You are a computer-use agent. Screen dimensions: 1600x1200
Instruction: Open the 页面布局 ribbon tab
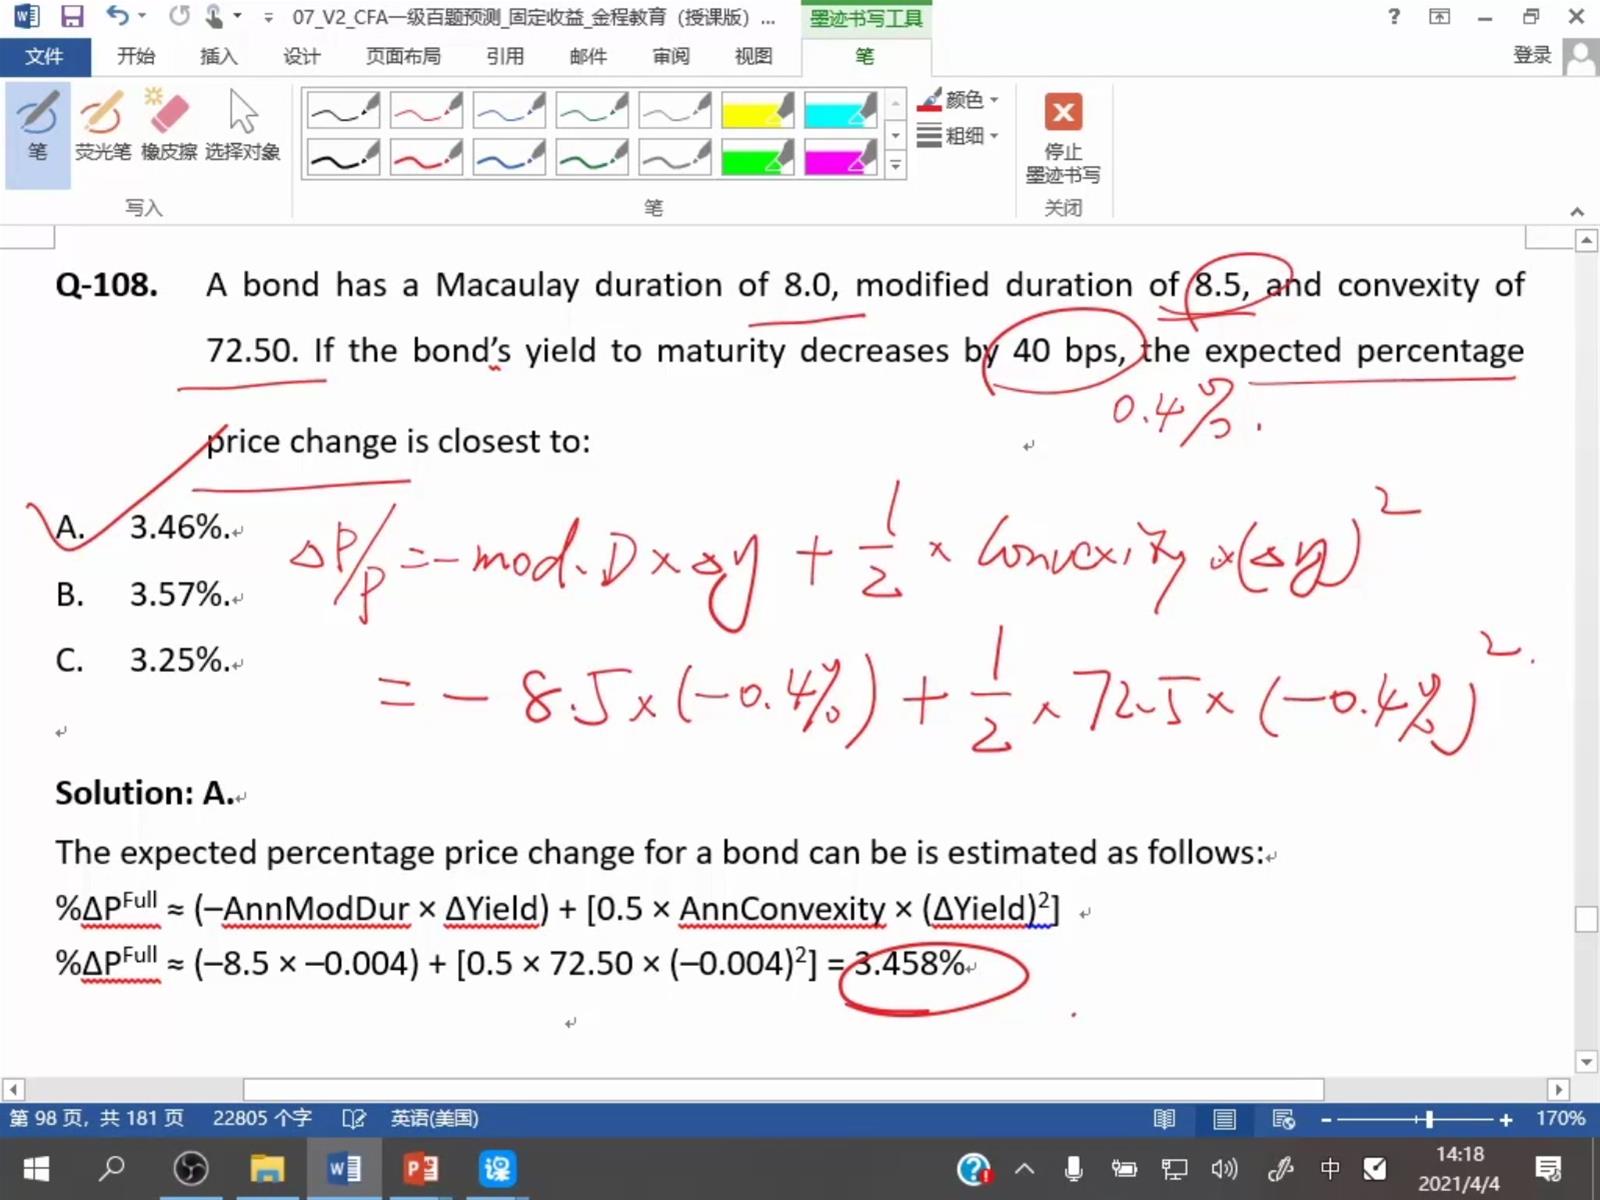[x=403, y=56]
